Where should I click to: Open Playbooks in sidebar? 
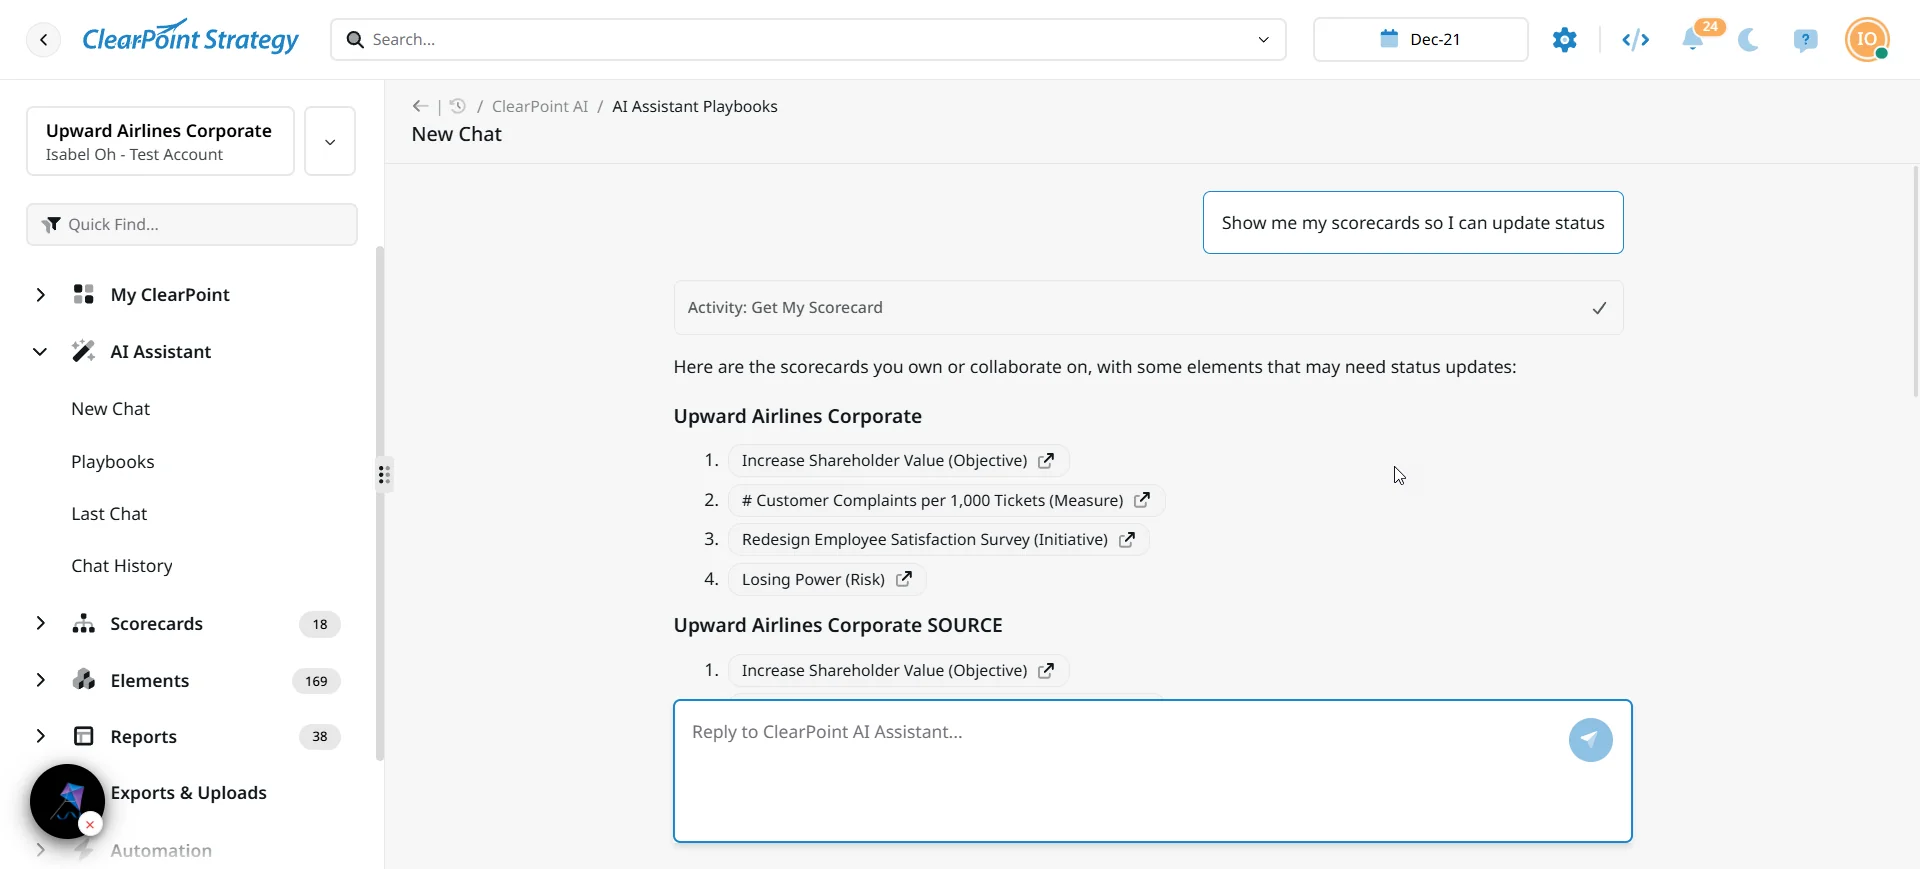pyautogui.click(x=112, y=462)
